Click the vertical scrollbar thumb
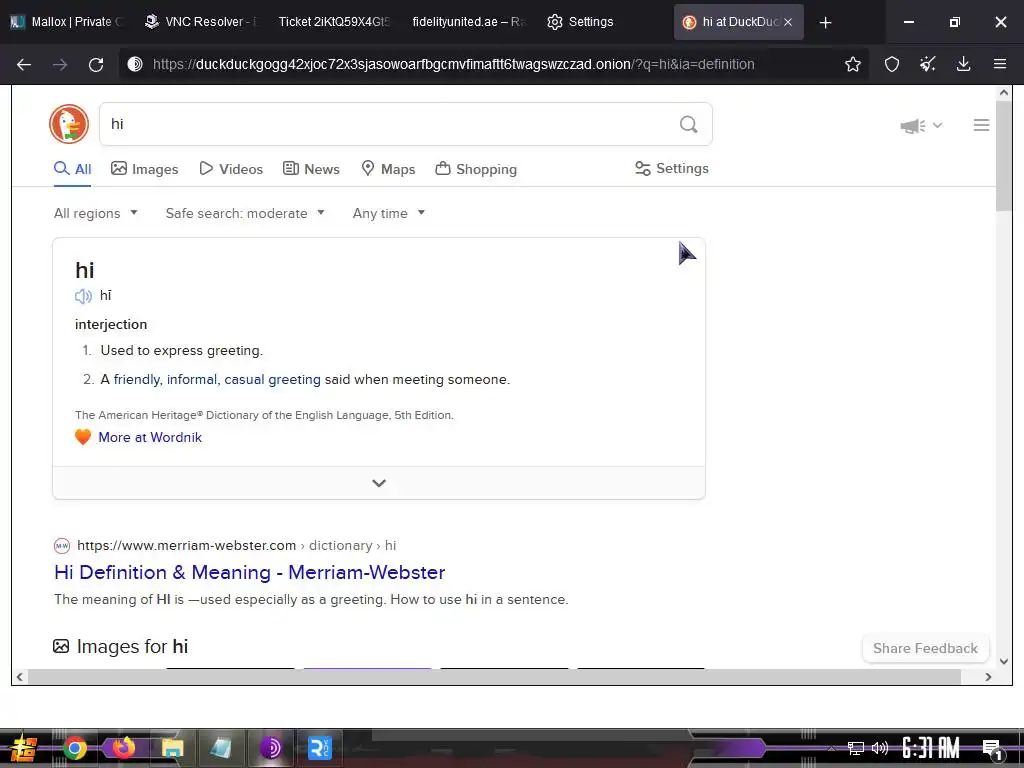 tap(1004, 157)
